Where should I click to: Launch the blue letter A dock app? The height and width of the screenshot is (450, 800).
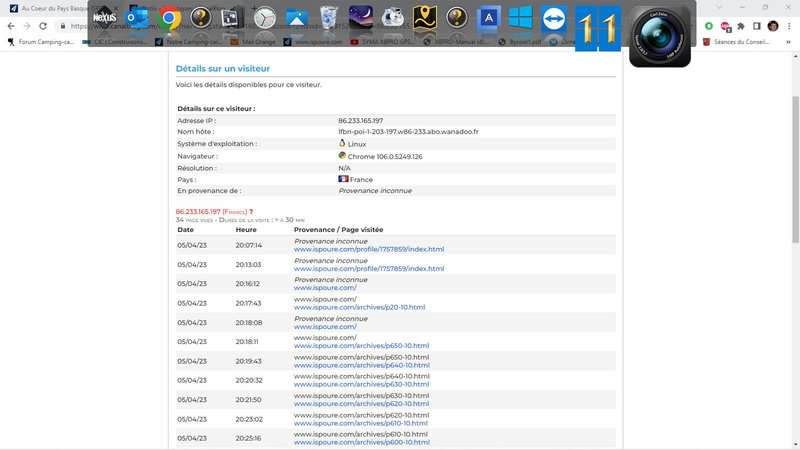click(x=489, y=18)
